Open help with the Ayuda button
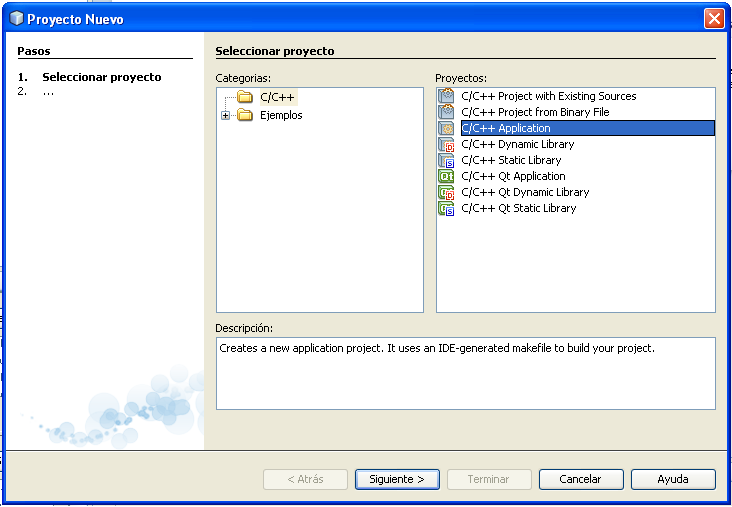Viewport: 732px width, 507px height. [x=673, y=479]
